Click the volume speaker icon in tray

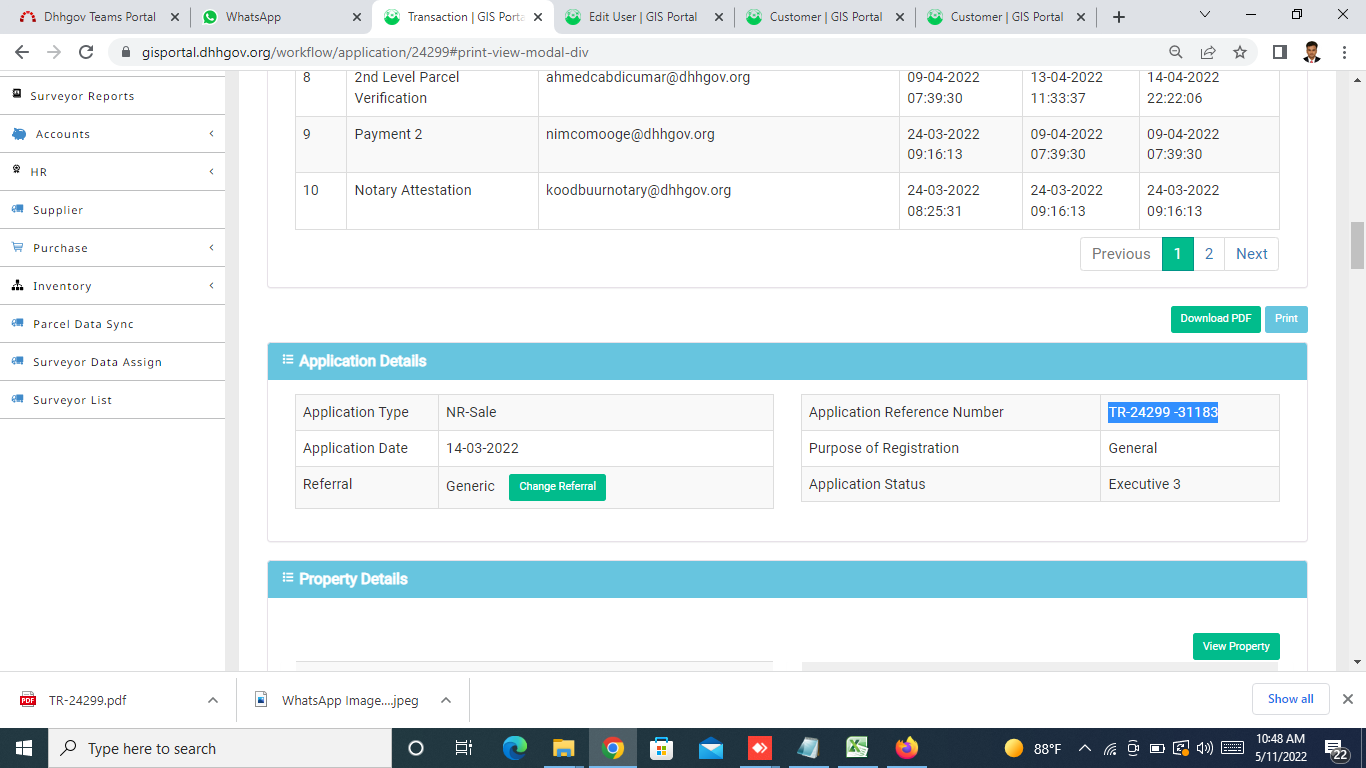[1204, 748]
